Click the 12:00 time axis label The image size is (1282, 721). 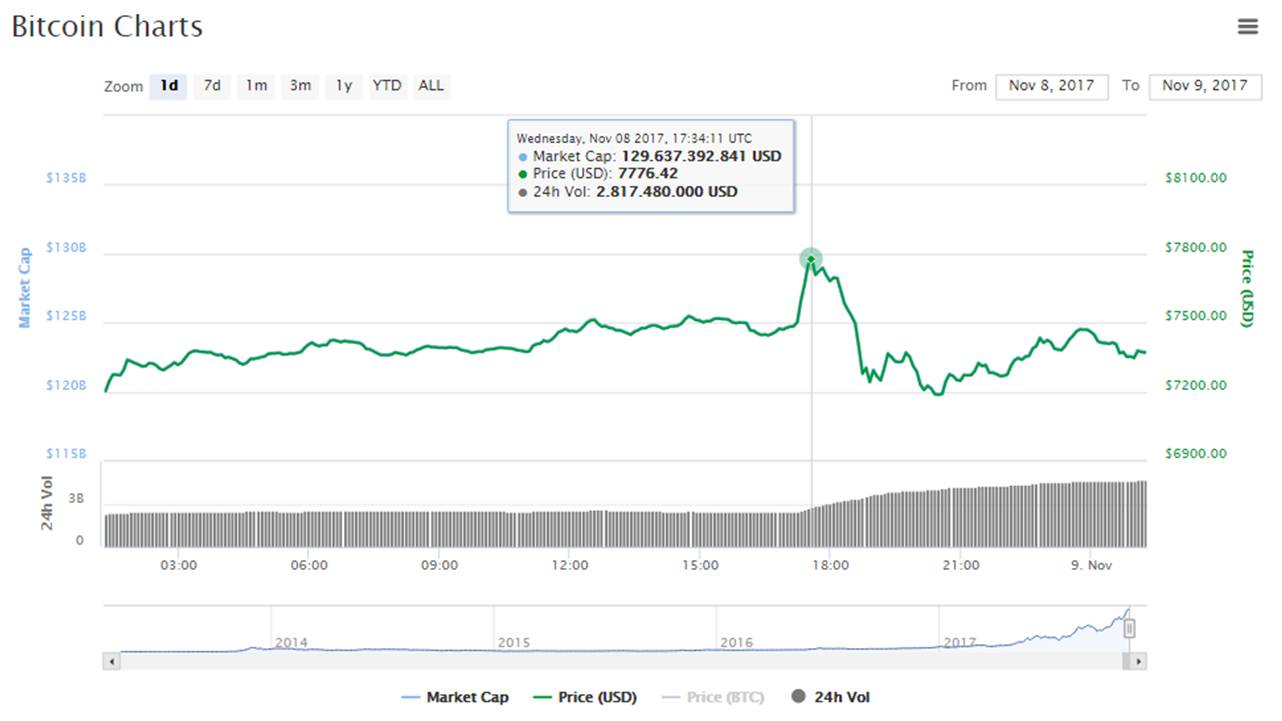570,565
